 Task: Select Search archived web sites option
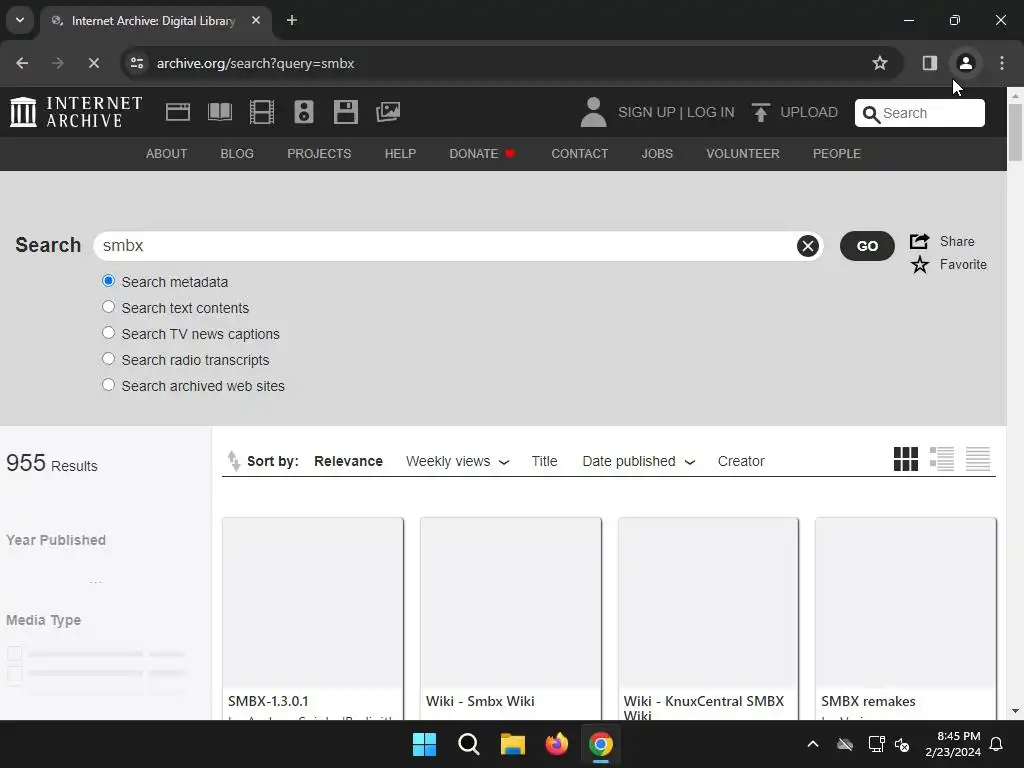(108, 385)
